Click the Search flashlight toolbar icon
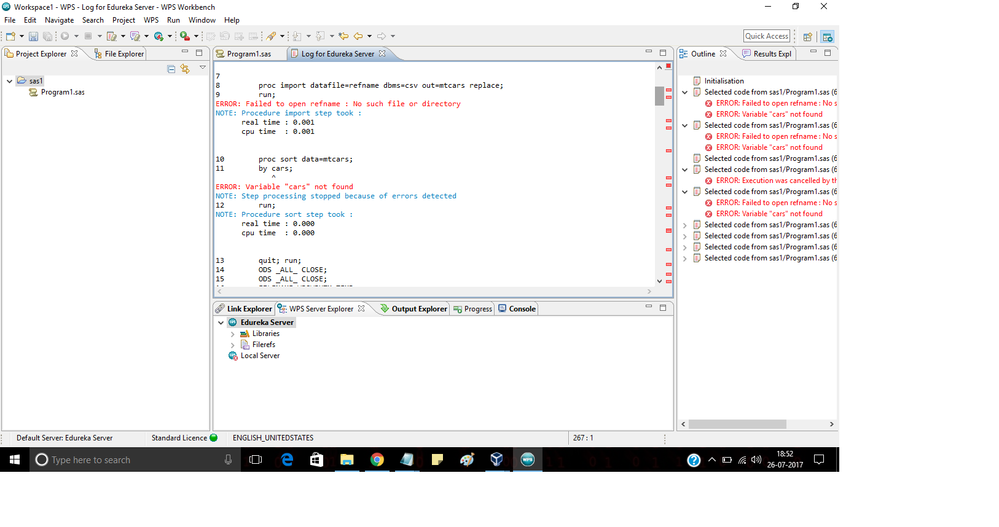Image resolution: width=999 pixels, height=527 pixels. tap(271, 36)
